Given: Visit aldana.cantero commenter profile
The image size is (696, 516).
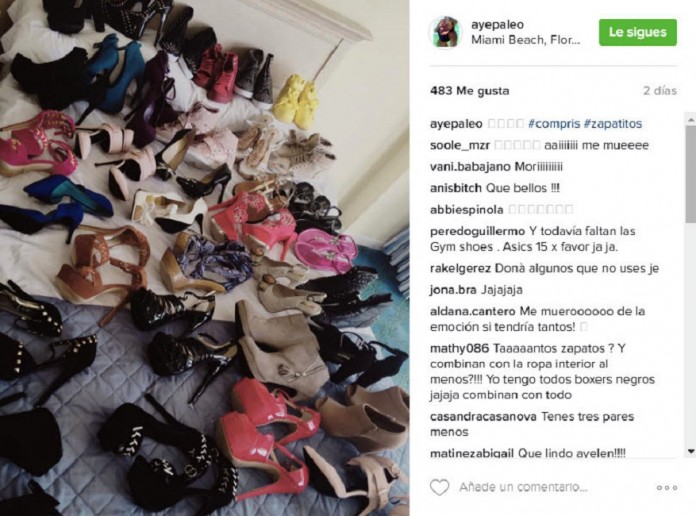Looking at the screenshot, I should (472, 311).
